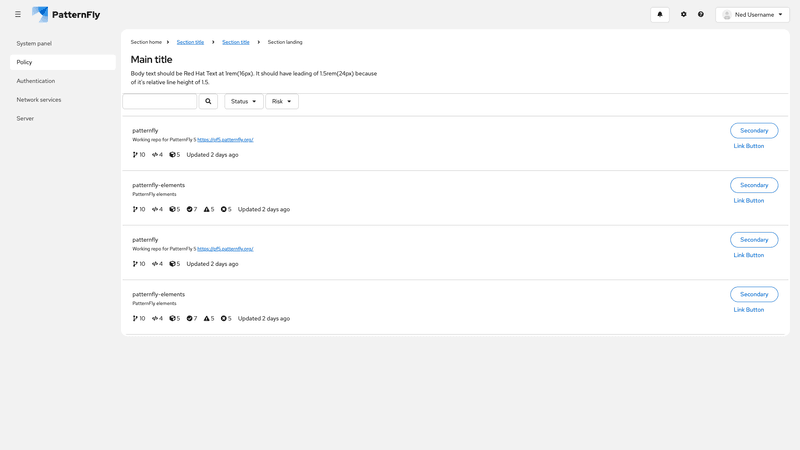Toggle the hamburger navigation menu
This screenshot has height=450, width=800.
[18, 15]
